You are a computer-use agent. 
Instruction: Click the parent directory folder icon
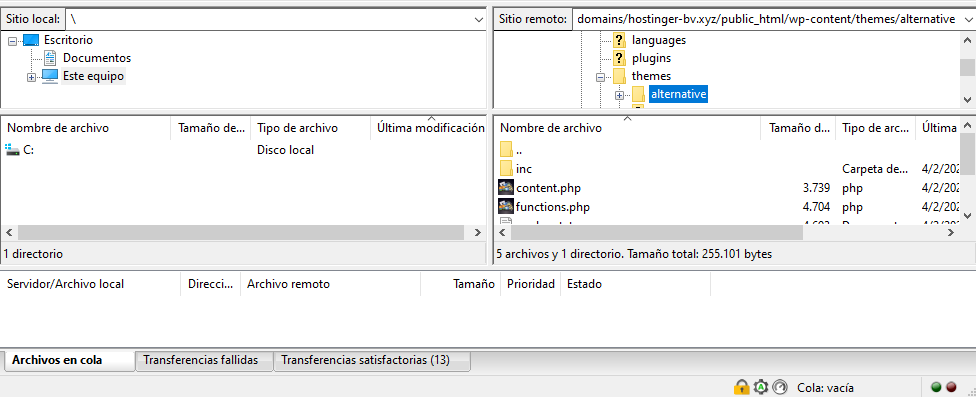(x=506, y=150)
